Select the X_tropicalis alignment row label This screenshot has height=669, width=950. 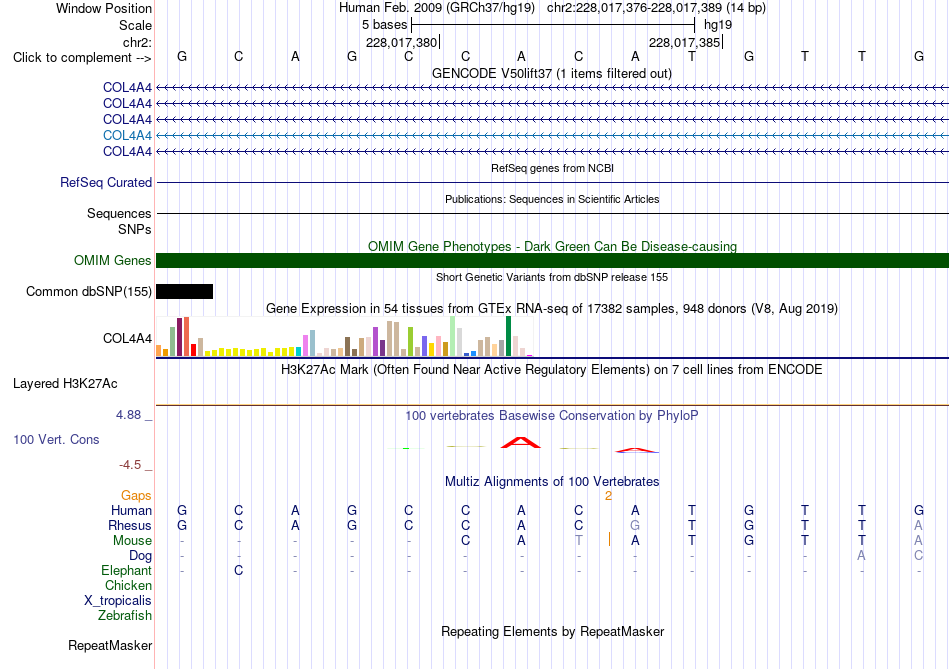pyautogui.click(x=118, y=601)
